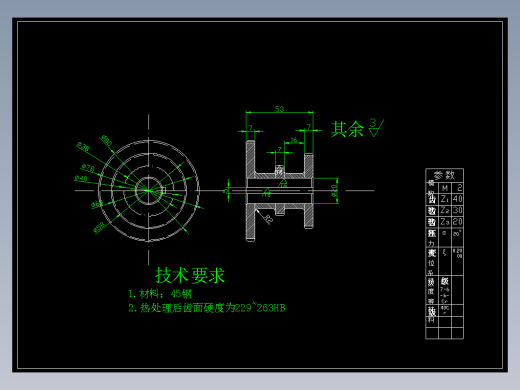Click the '其余' surface finish label

[x=347, y=129]
